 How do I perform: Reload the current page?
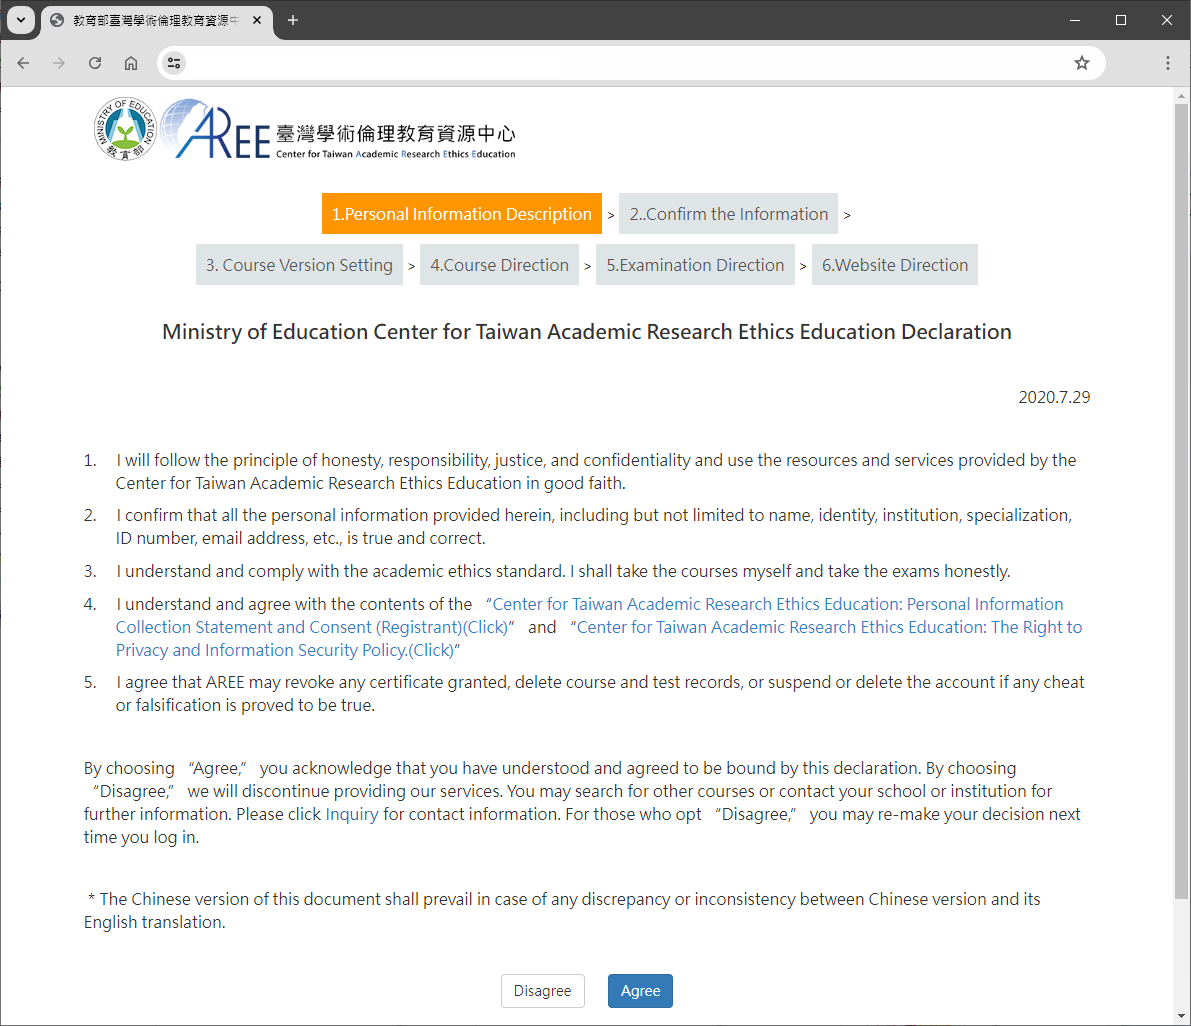point(95,63)
